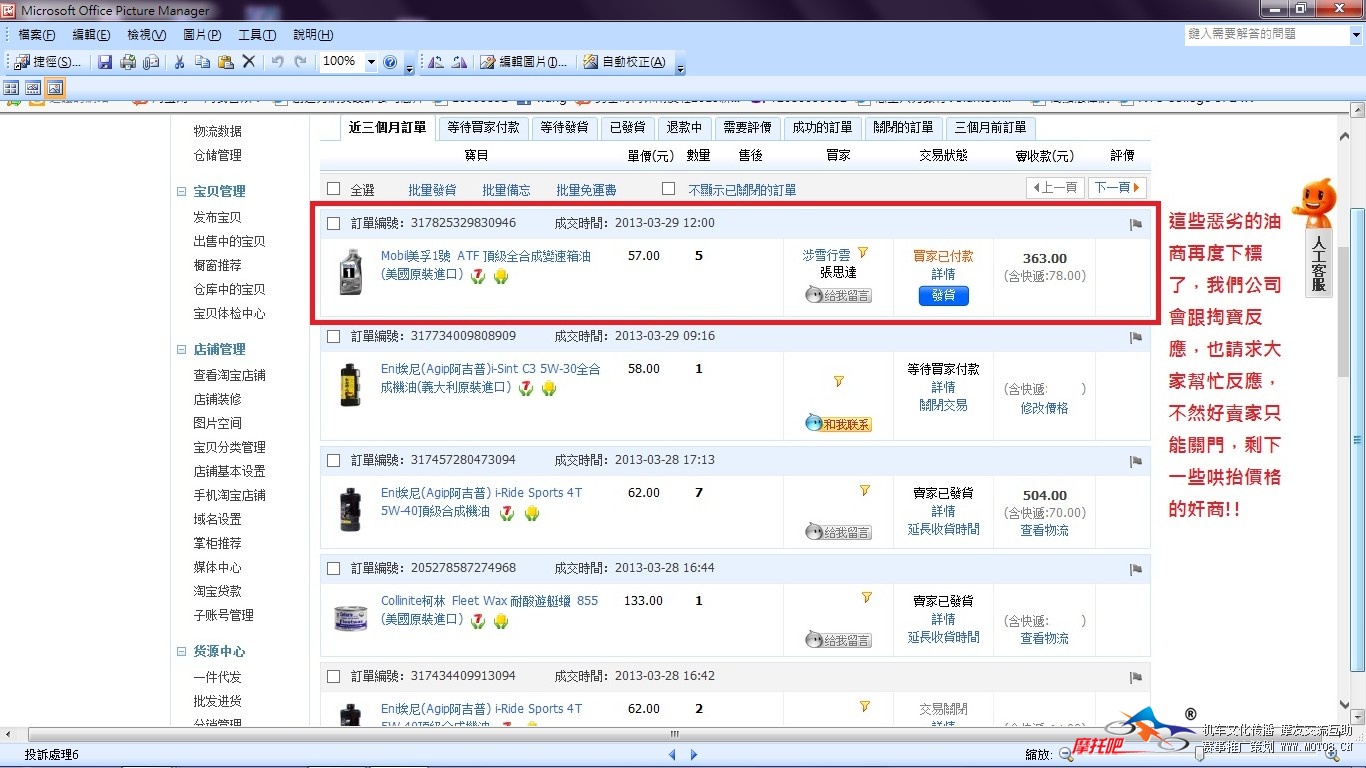1366x768 pixels.
Task: Open Edit Pictures (編輯圖片) task pane
Action: click(x=523, y=62)
